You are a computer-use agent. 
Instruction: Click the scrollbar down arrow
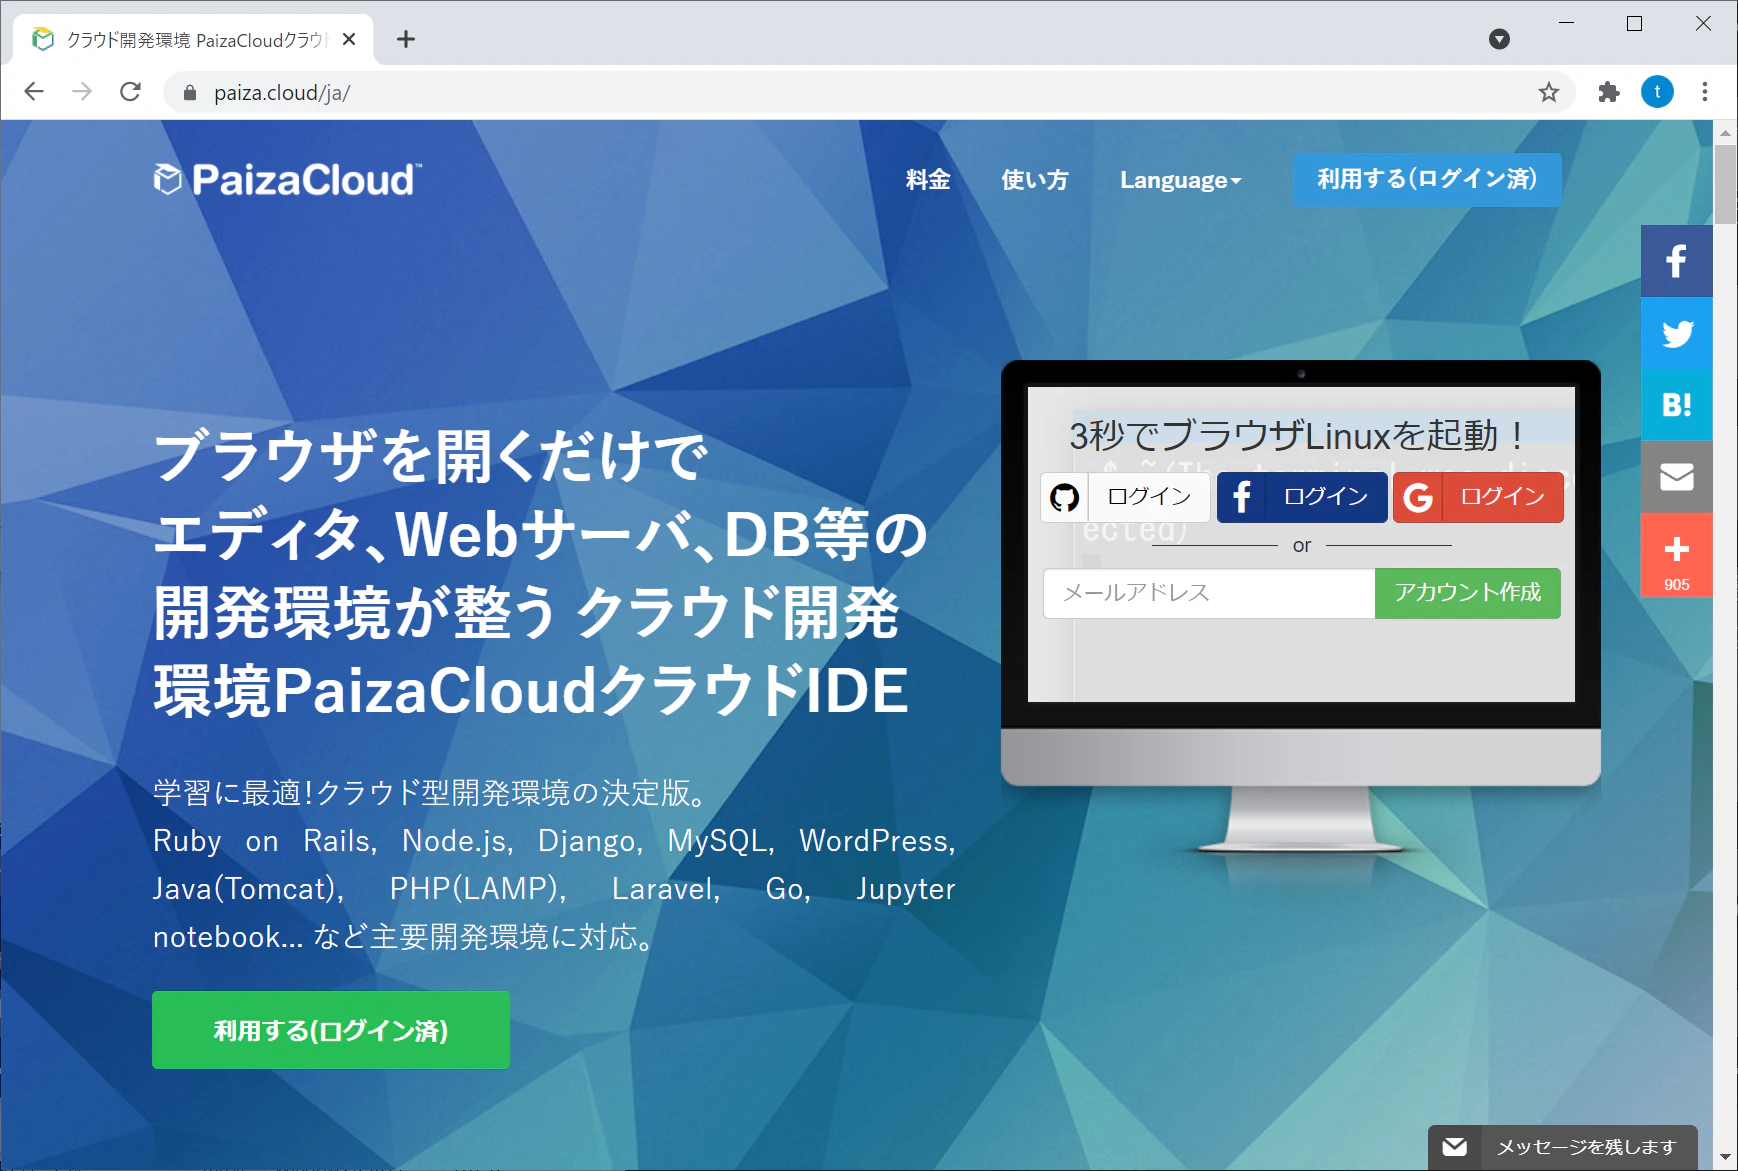[1725, 1157]
